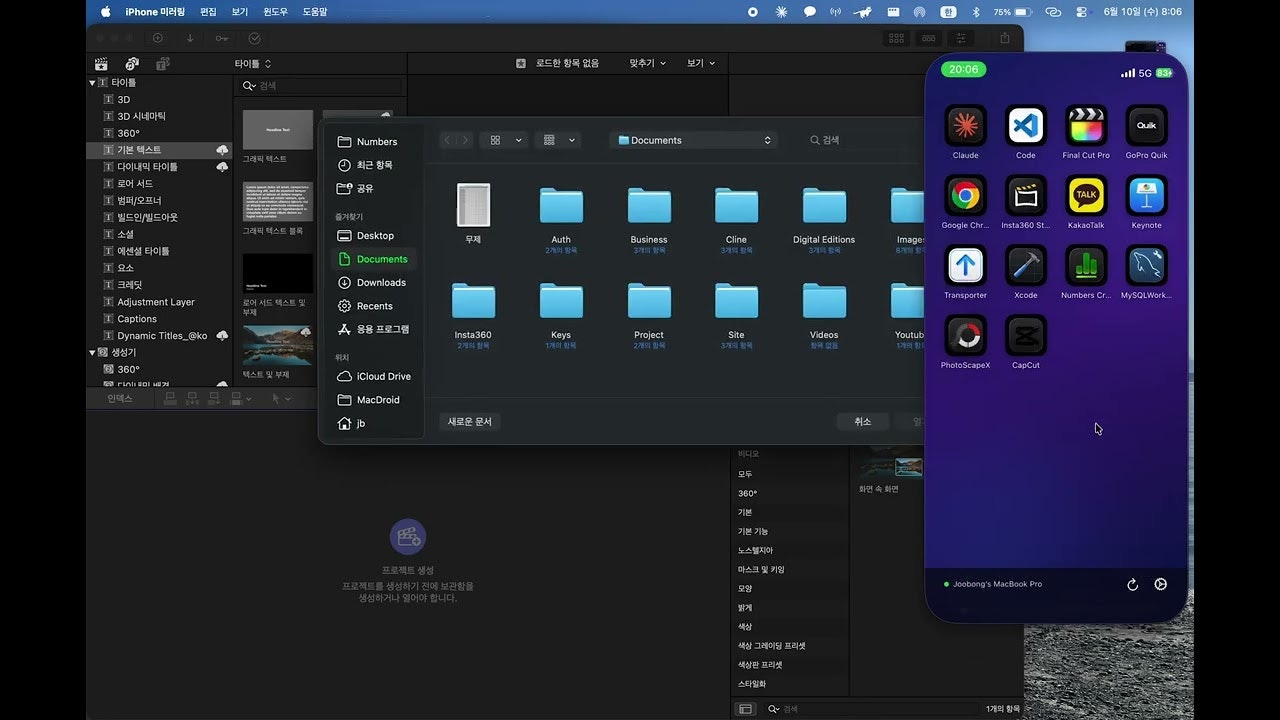The height and width of the screenshot is (720, 1280).
Task: Open the Documents location popup in dialog
Action: [693, 140]
